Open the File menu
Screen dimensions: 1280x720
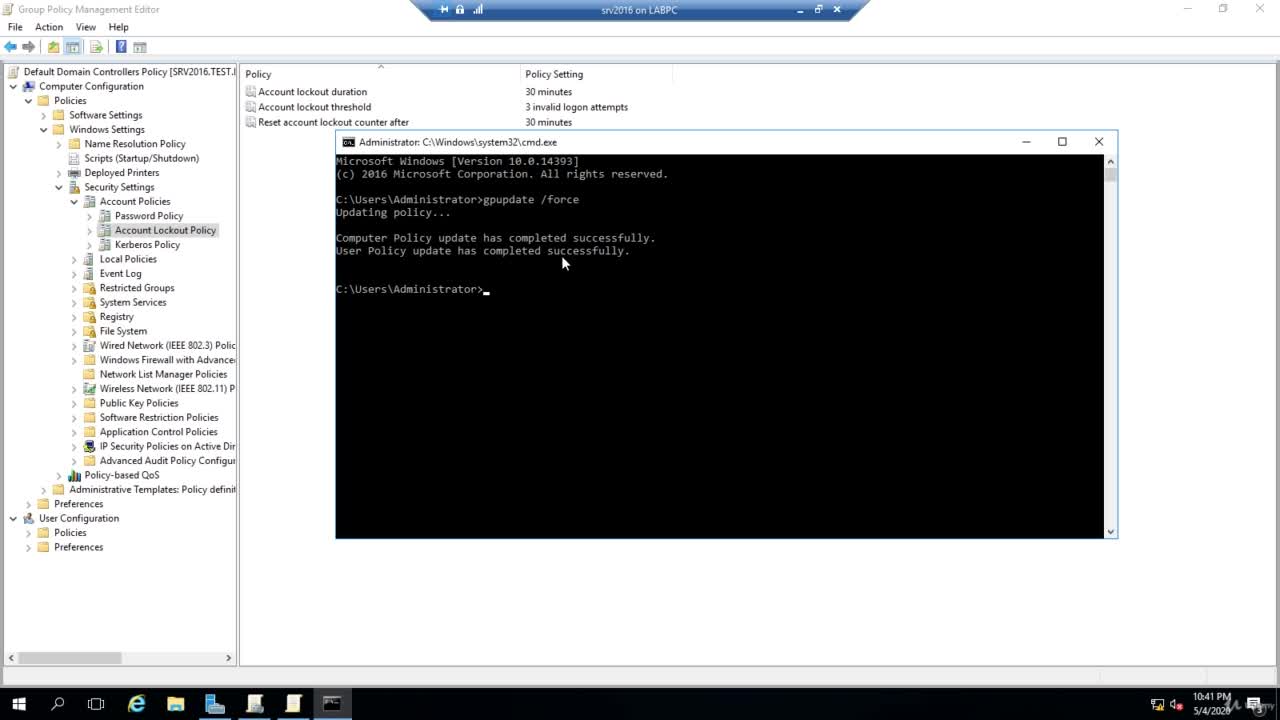(x=15, y=27)
